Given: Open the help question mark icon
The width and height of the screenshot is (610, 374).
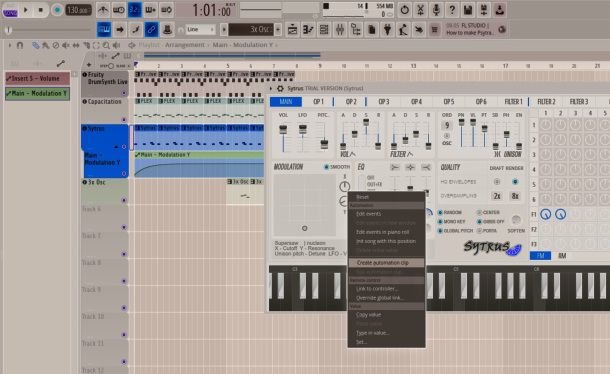Looking at the screenshot, I should [452, 10].
